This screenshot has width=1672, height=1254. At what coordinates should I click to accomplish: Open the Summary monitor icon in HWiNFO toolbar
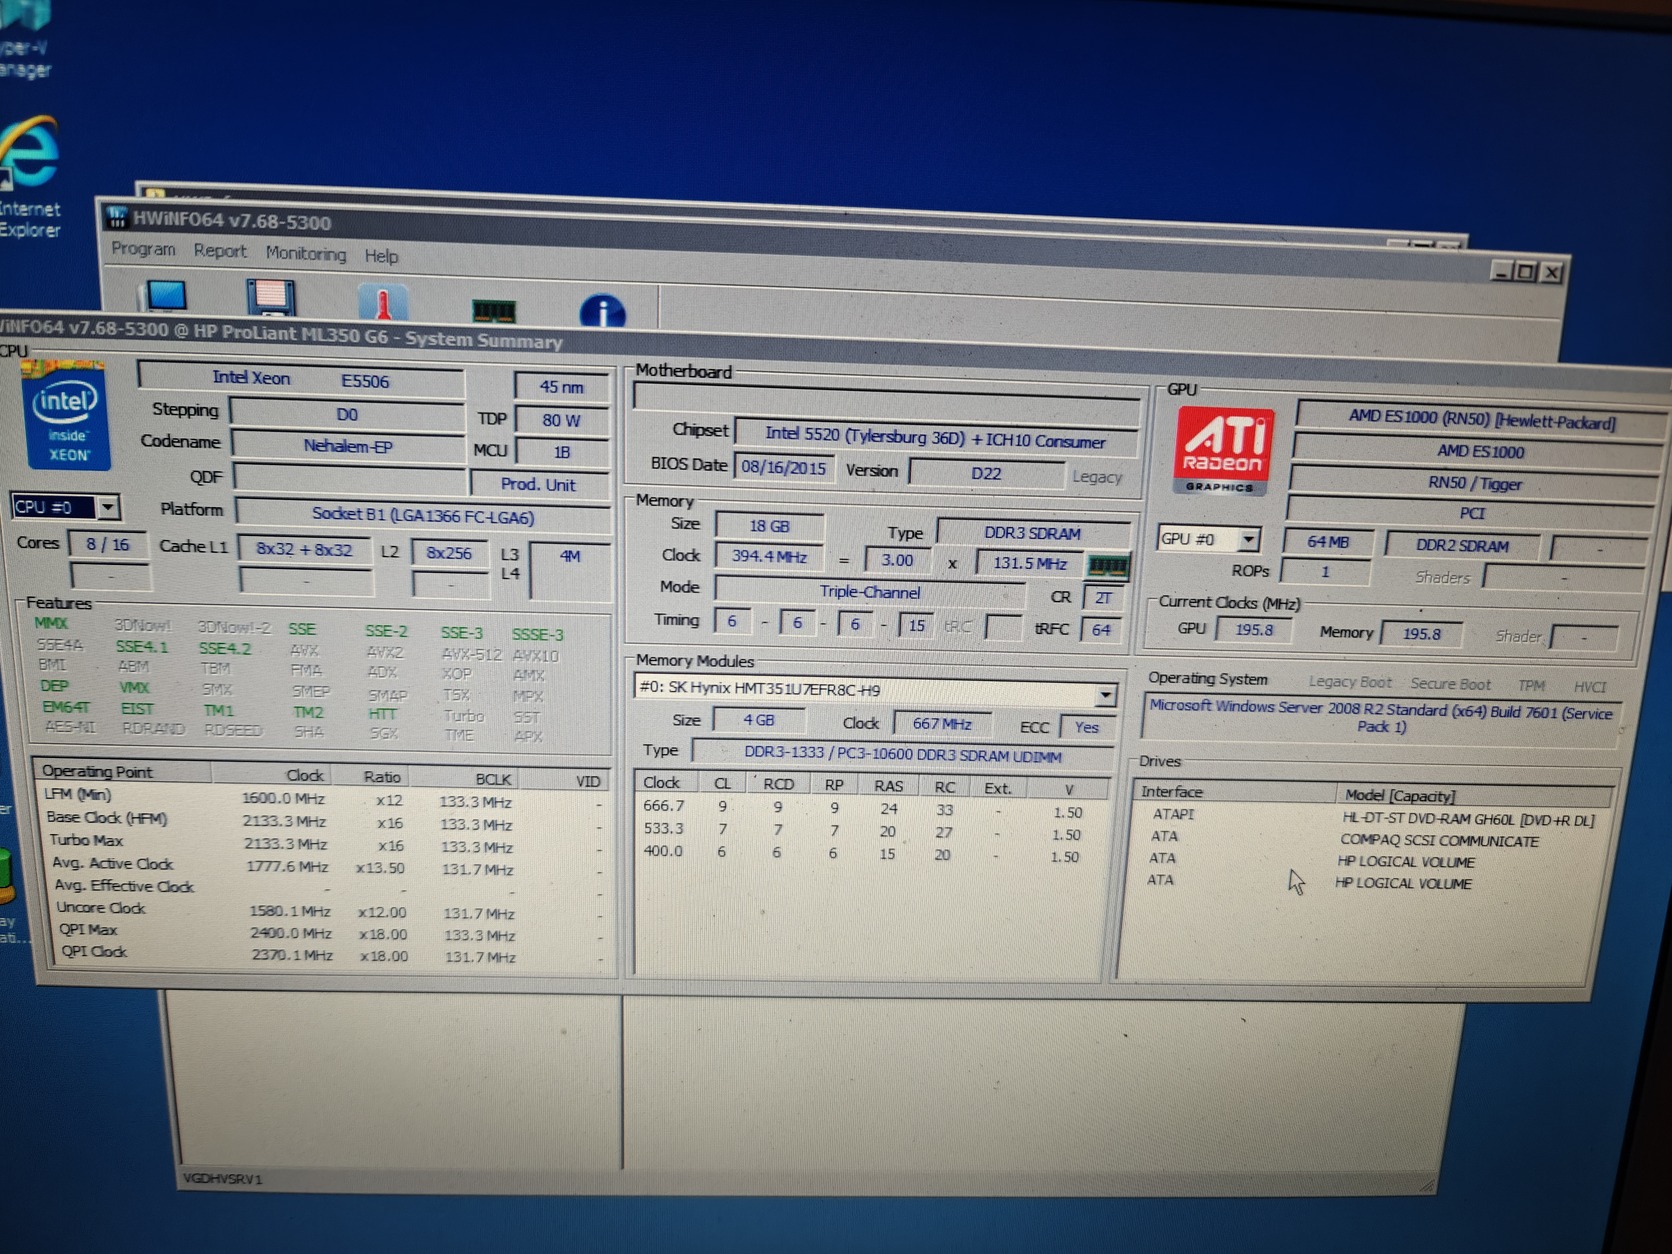pos(166,297)
